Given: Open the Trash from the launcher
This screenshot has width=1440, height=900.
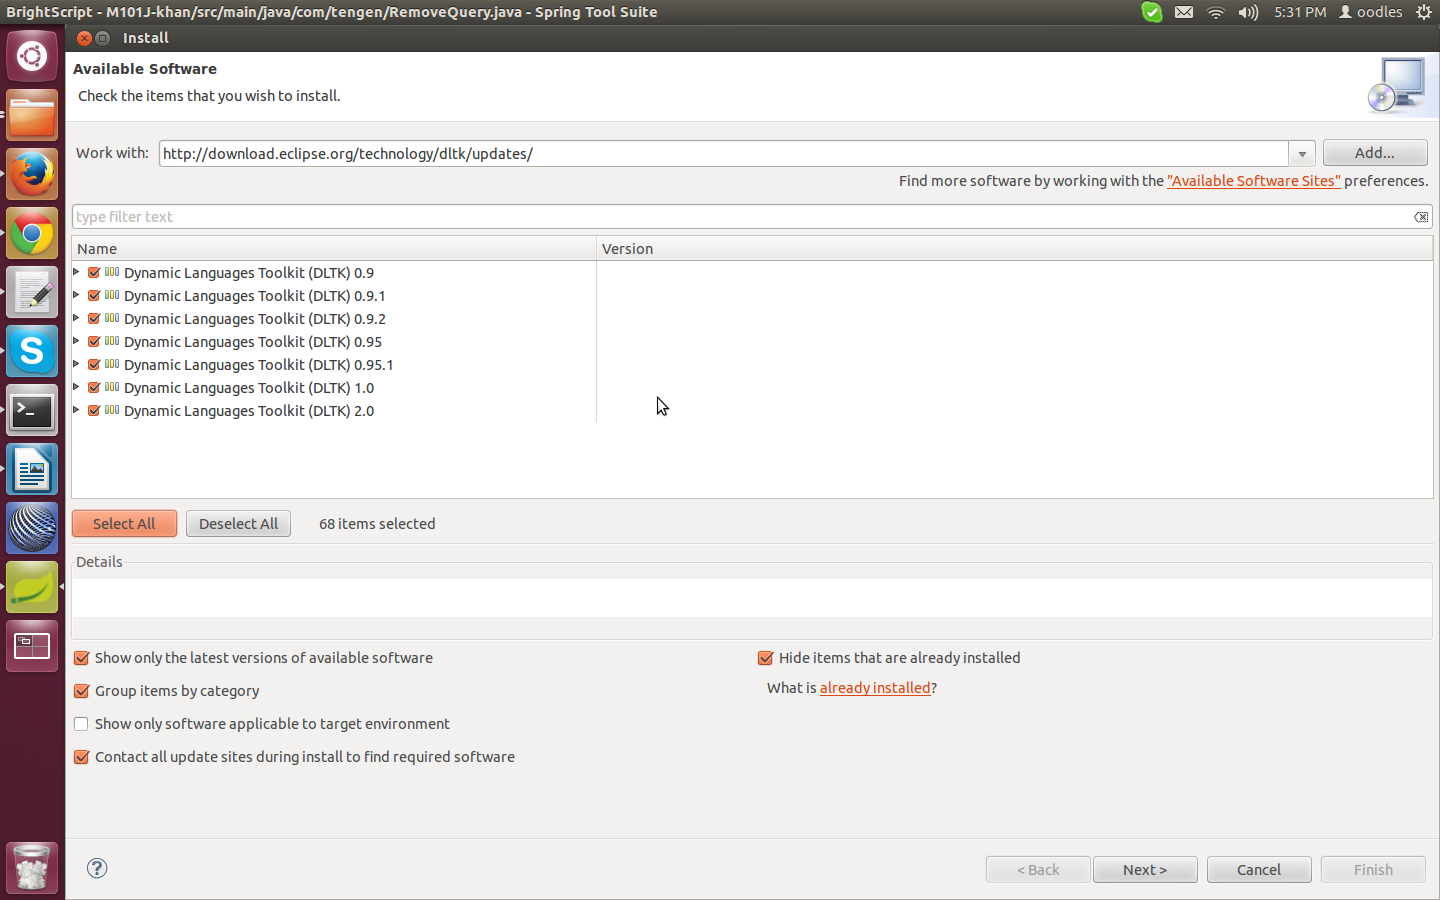Looking at the screenshot, I should coord(32,866).
